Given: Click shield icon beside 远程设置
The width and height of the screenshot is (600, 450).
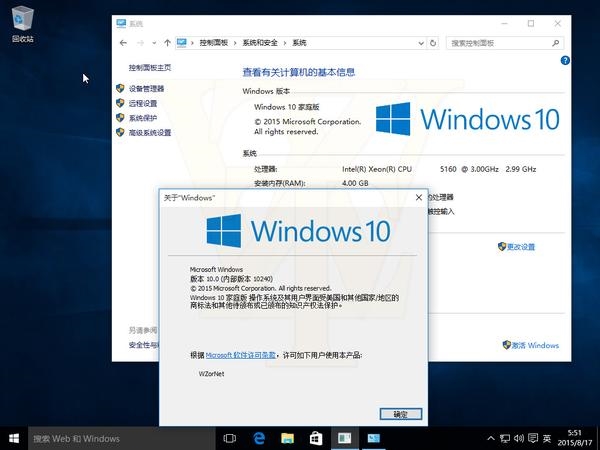Looking at the screenshot, I should (120, 103).
